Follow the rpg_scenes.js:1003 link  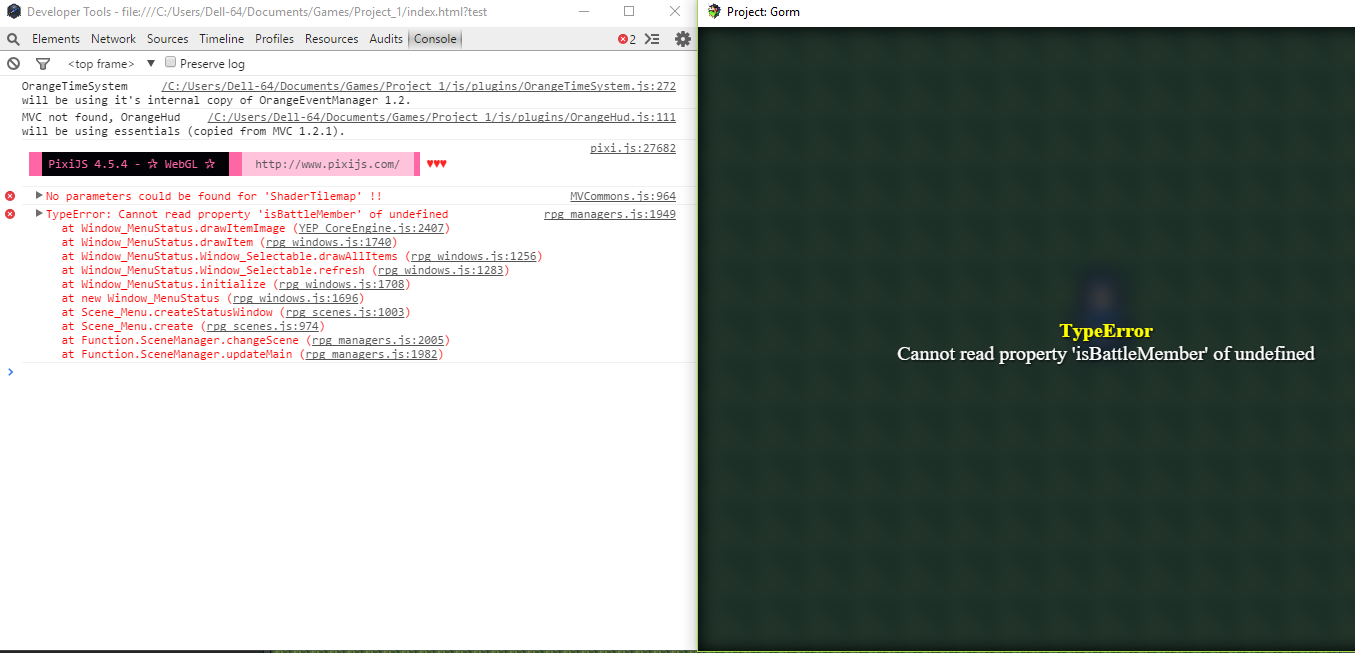point(343,312)
